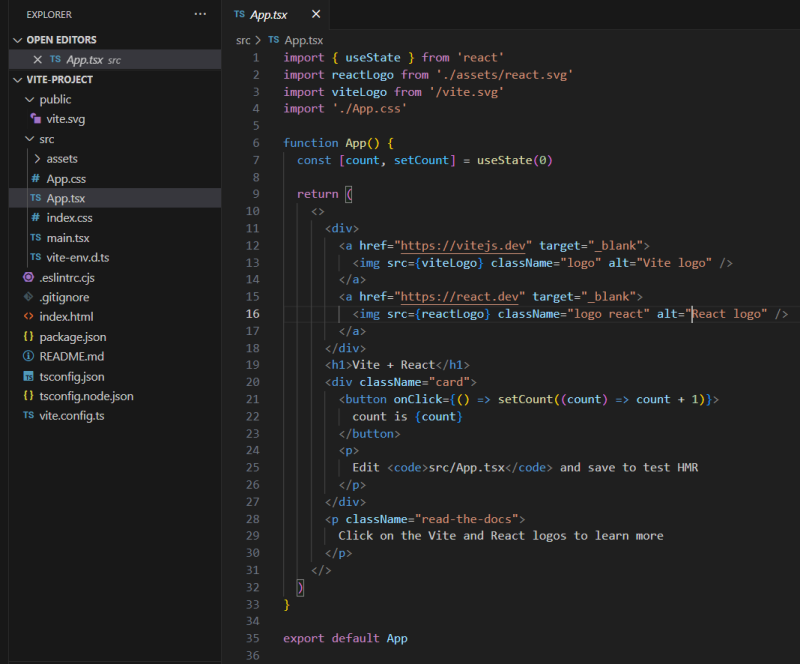Open main.tsx from the file tree
This screenshot has width=800, height=664.
click(67, 238)
